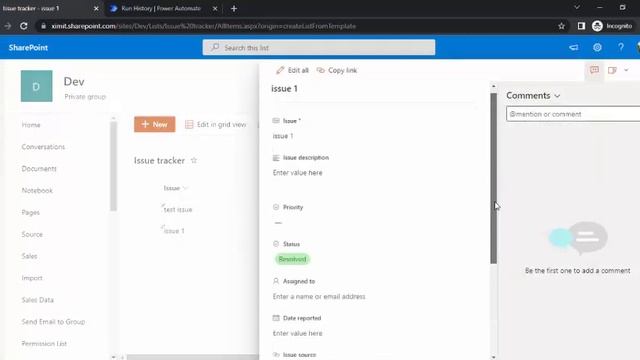The height and width of the screenshot is (360, 640).
Task: Click form scrollbar up arrow
Action: [493, 86]
